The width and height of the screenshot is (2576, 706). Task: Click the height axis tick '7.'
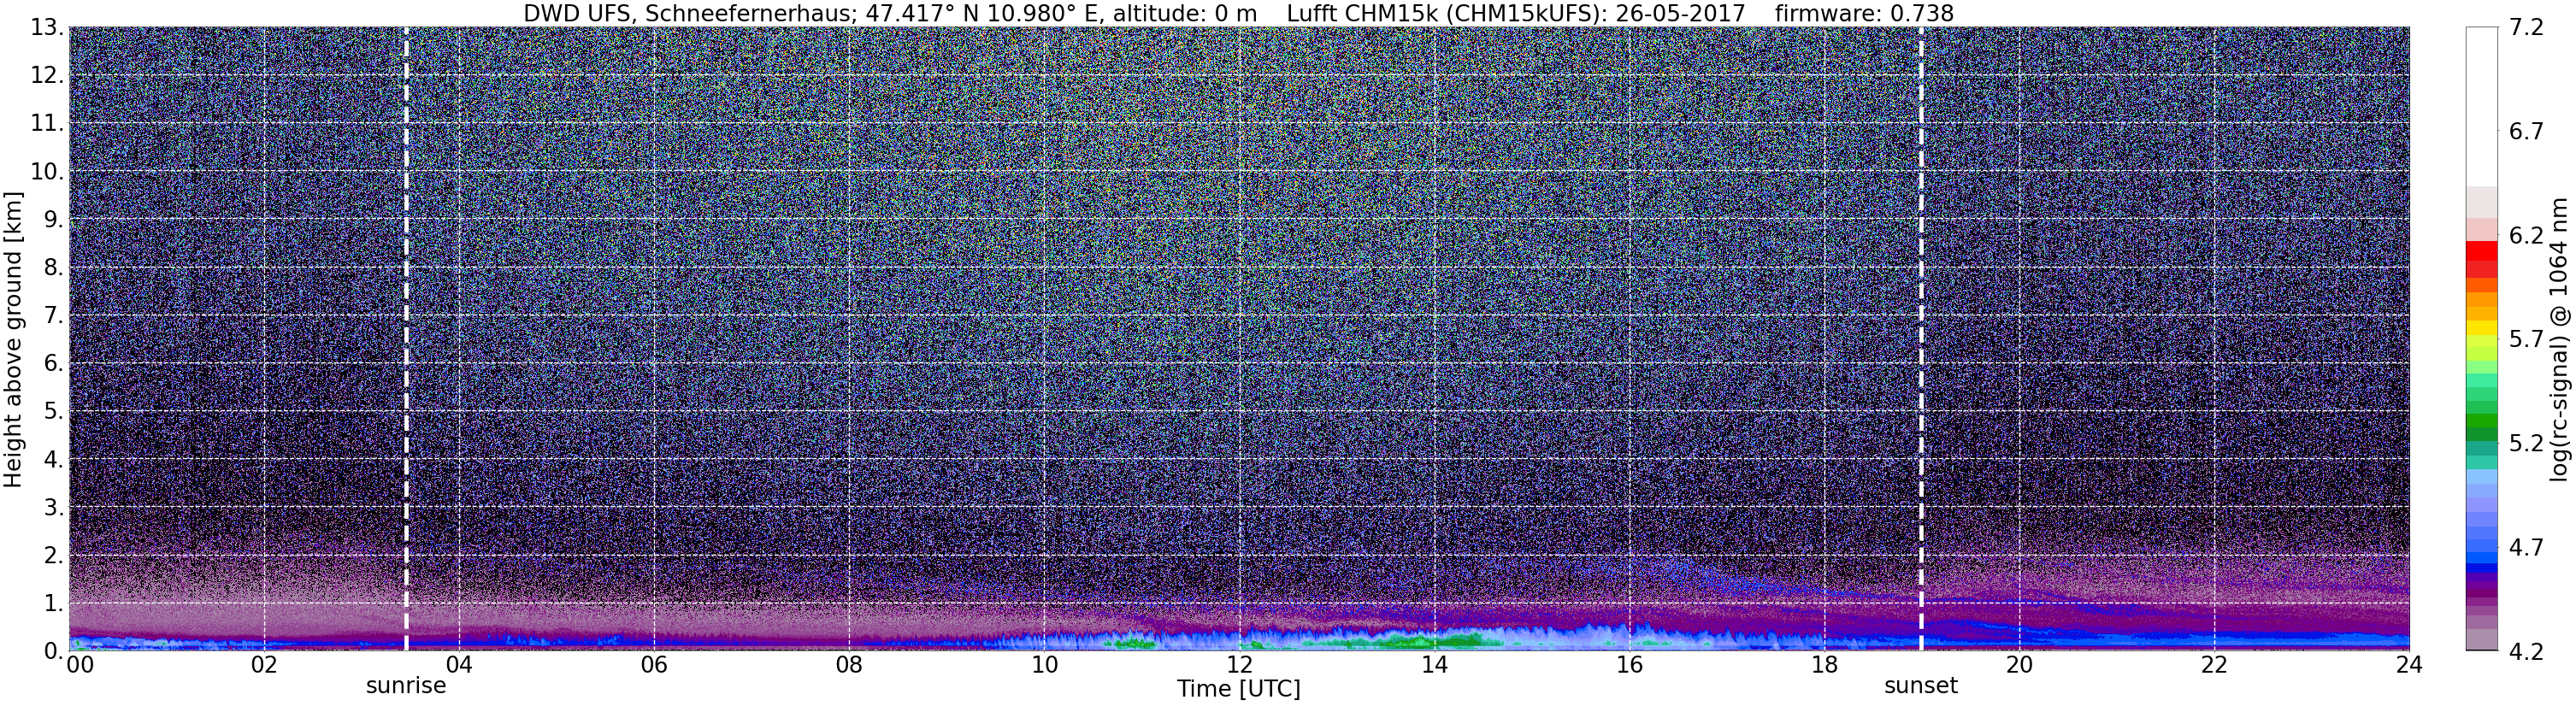54,315
